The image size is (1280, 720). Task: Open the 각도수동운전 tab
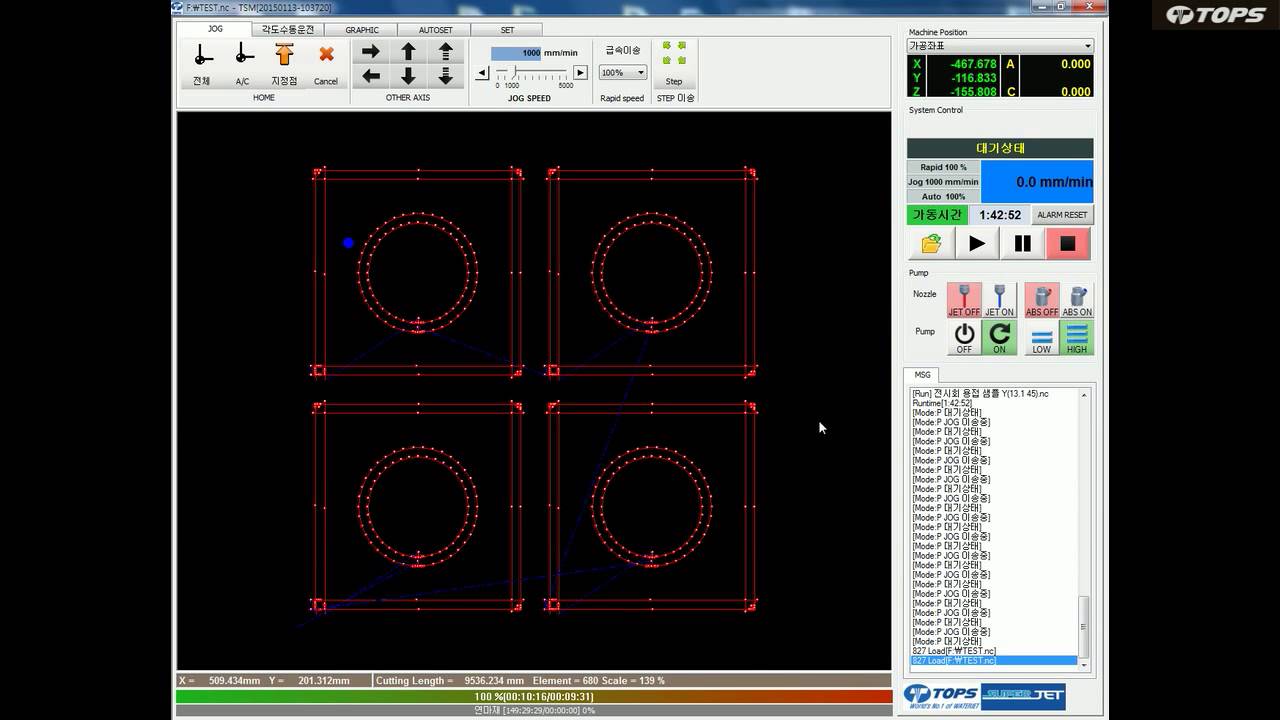tap(288, 30)
